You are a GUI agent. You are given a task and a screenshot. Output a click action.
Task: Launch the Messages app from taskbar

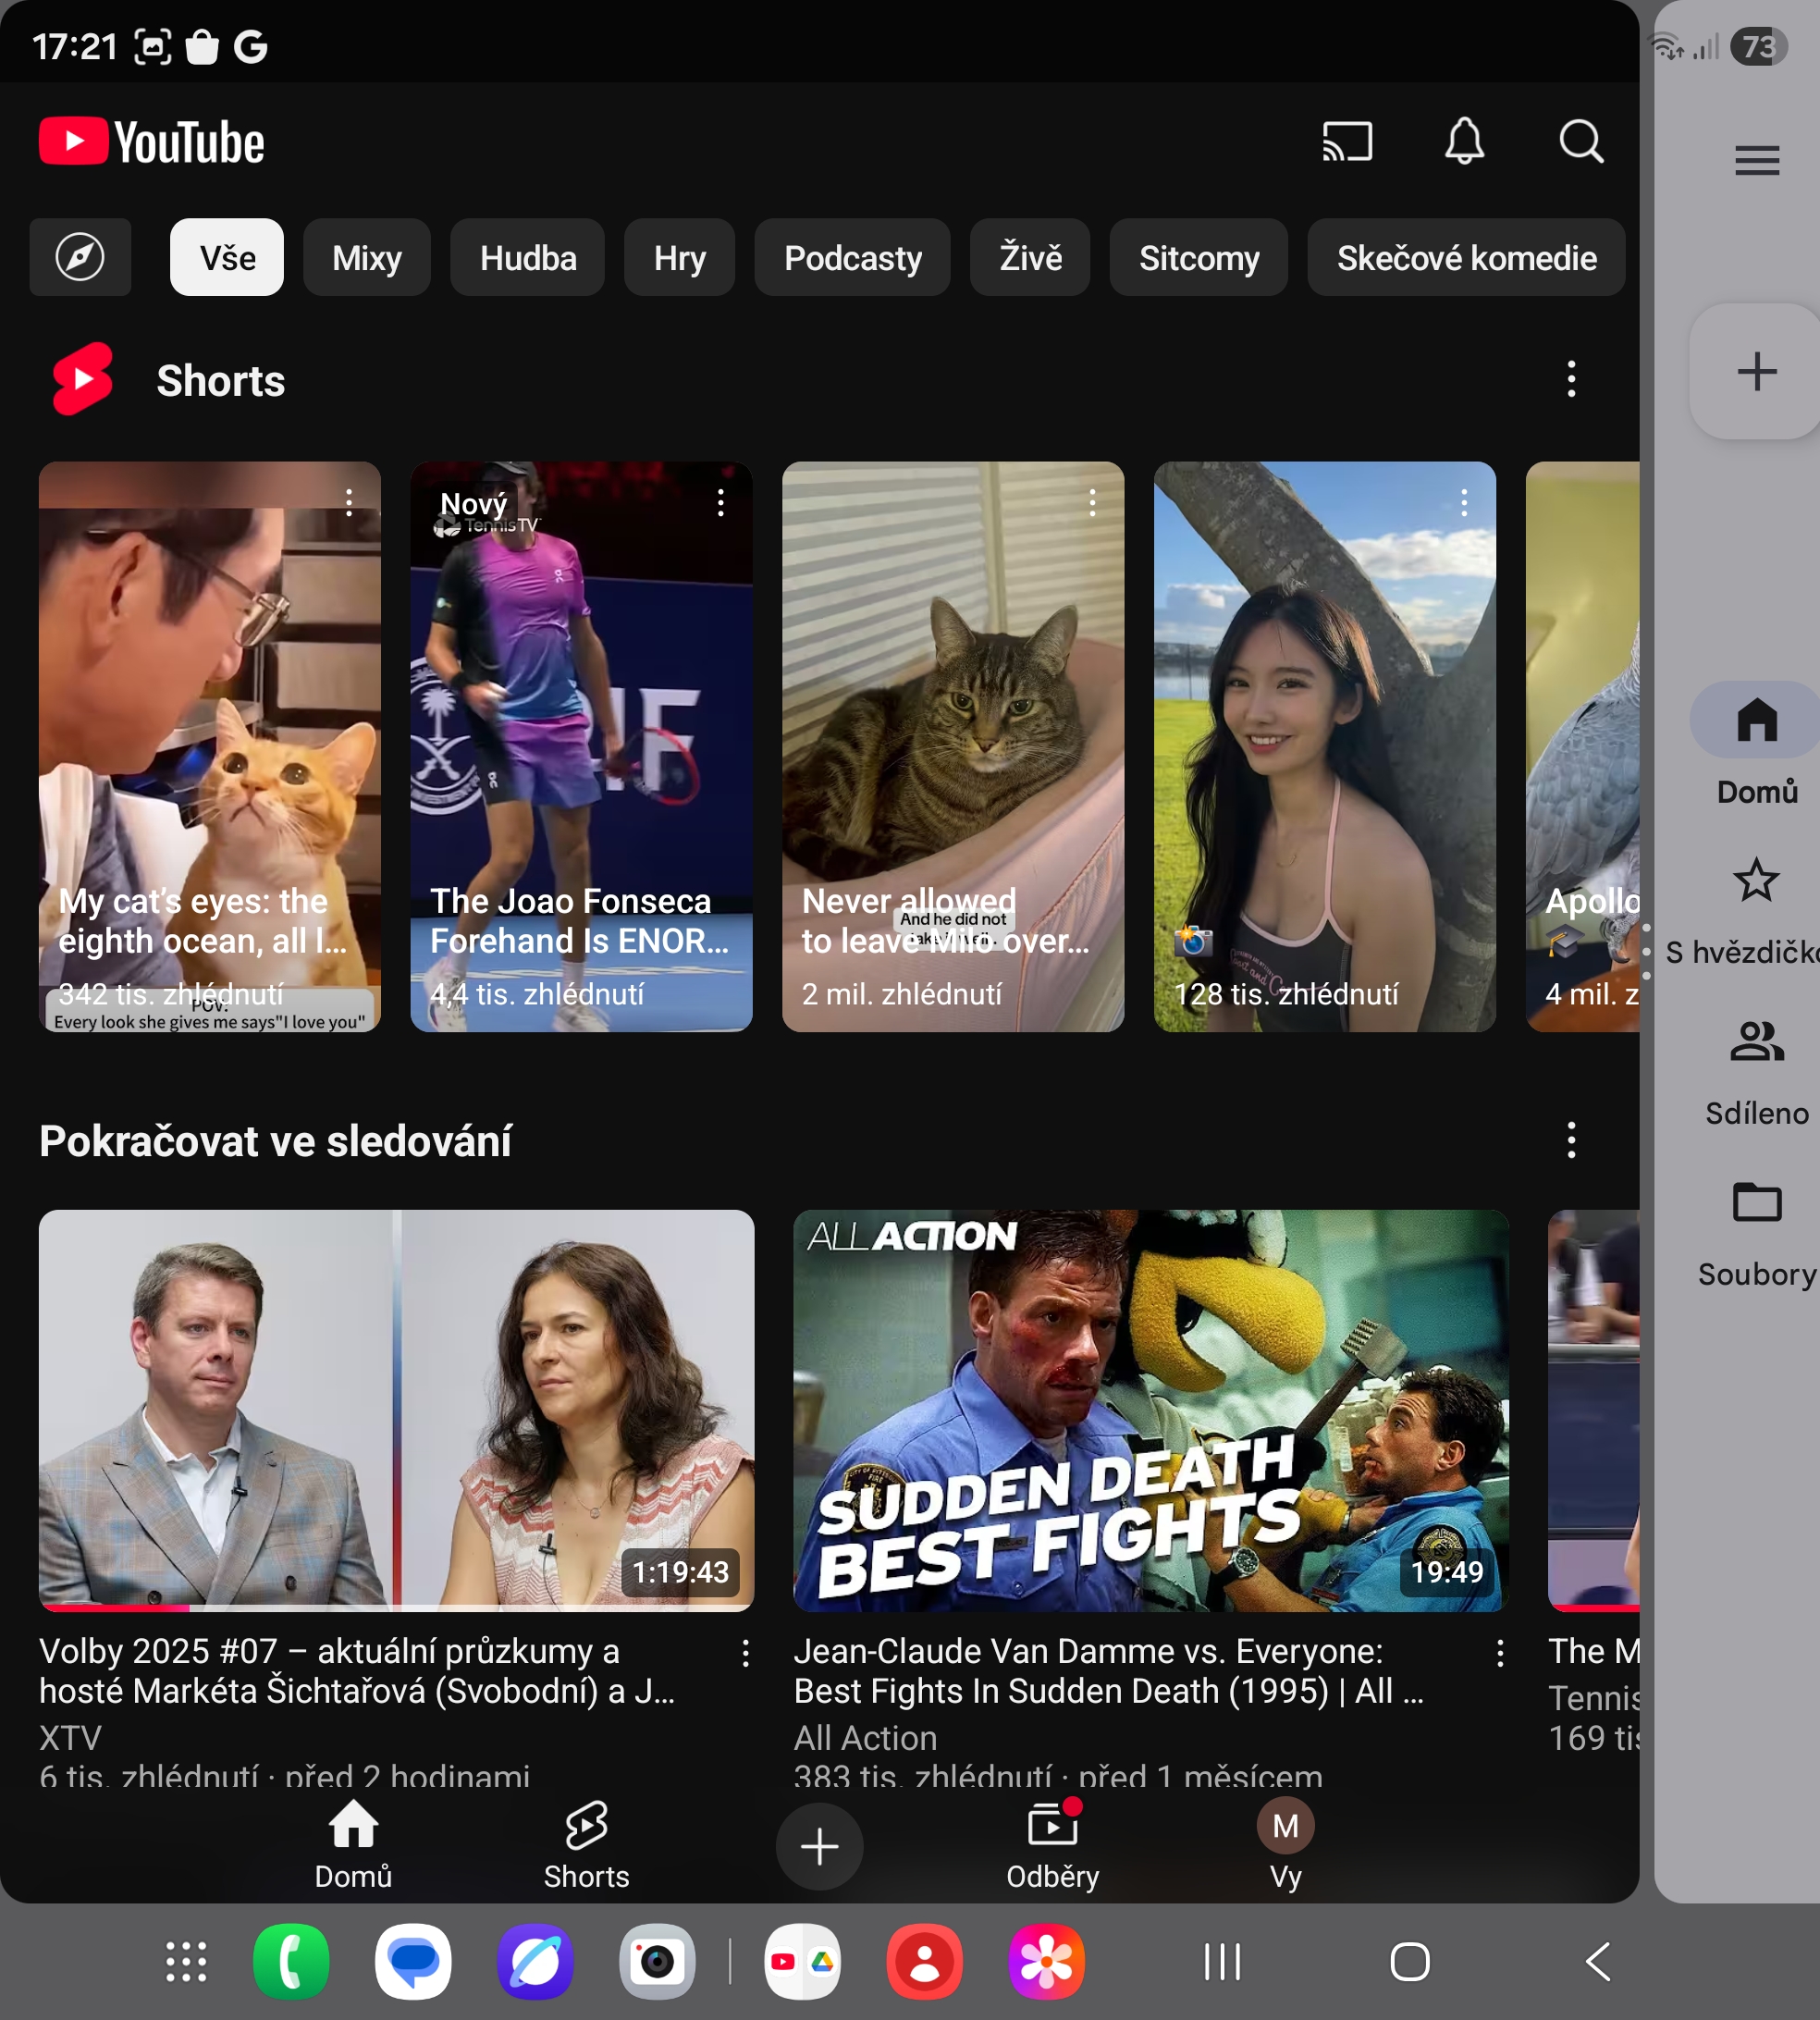click(x=413, y=1962)
